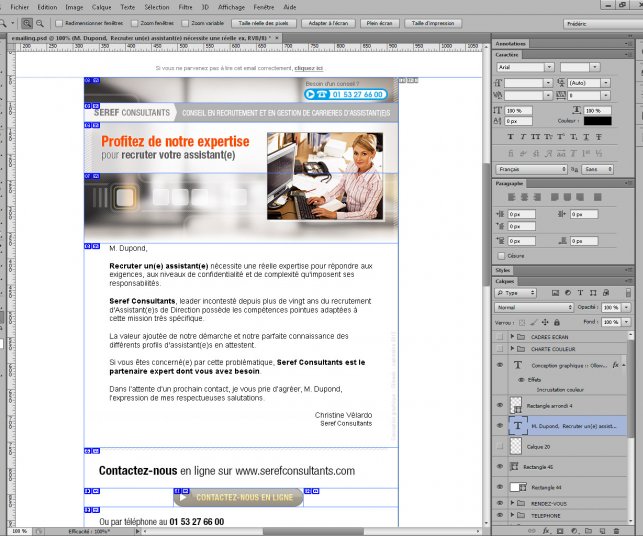Align paragraph text left
The width and height of the screenshot is (643, 536).
[511, 197]
